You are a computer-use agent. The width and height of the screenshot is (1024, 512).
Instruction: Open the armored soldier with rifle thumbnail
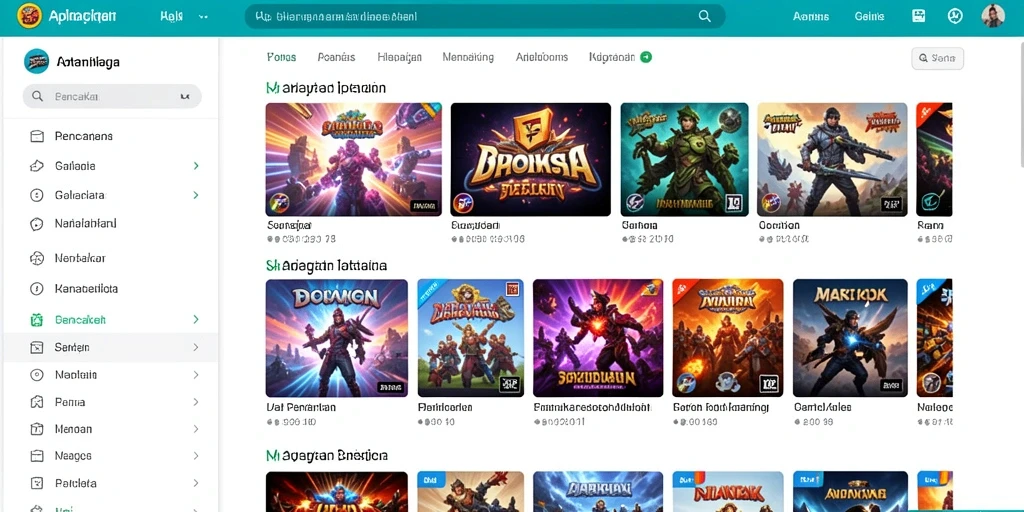832,159
